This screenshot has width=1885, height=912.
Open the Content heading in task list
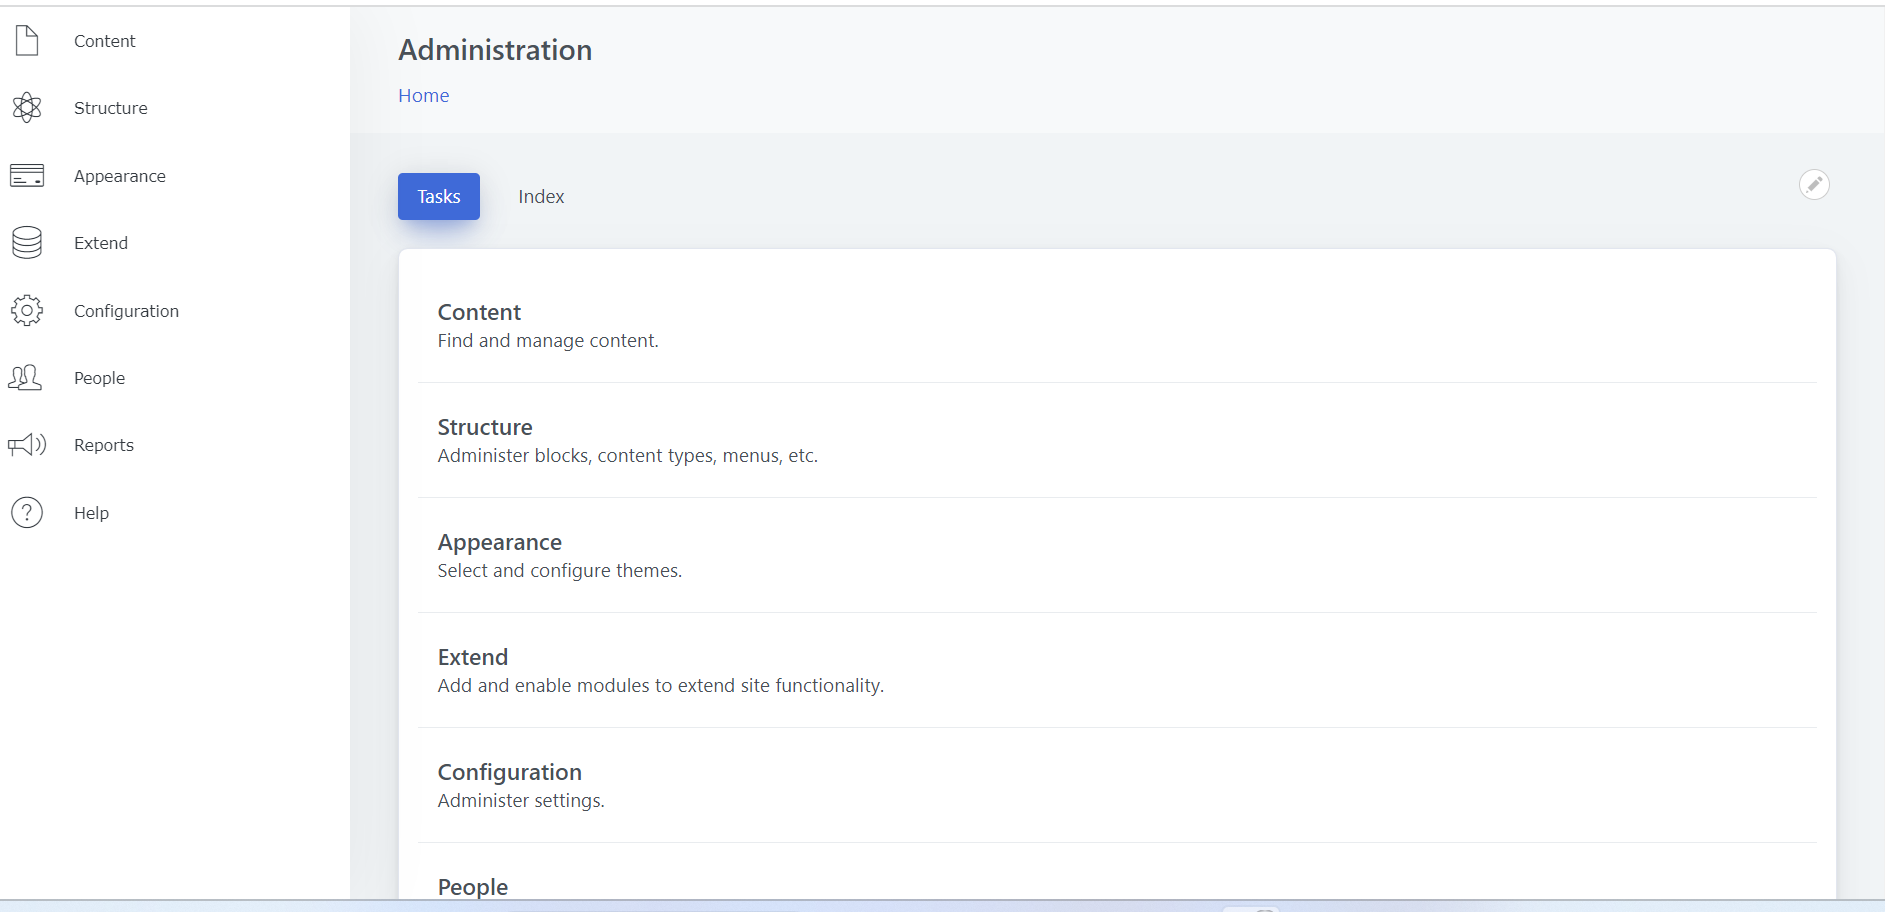tap(479, 312)
